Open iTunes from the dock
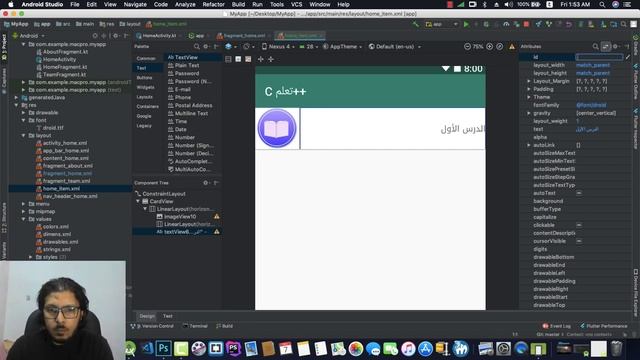This screenshot has height=360, width=640. (x=408, y=349)
